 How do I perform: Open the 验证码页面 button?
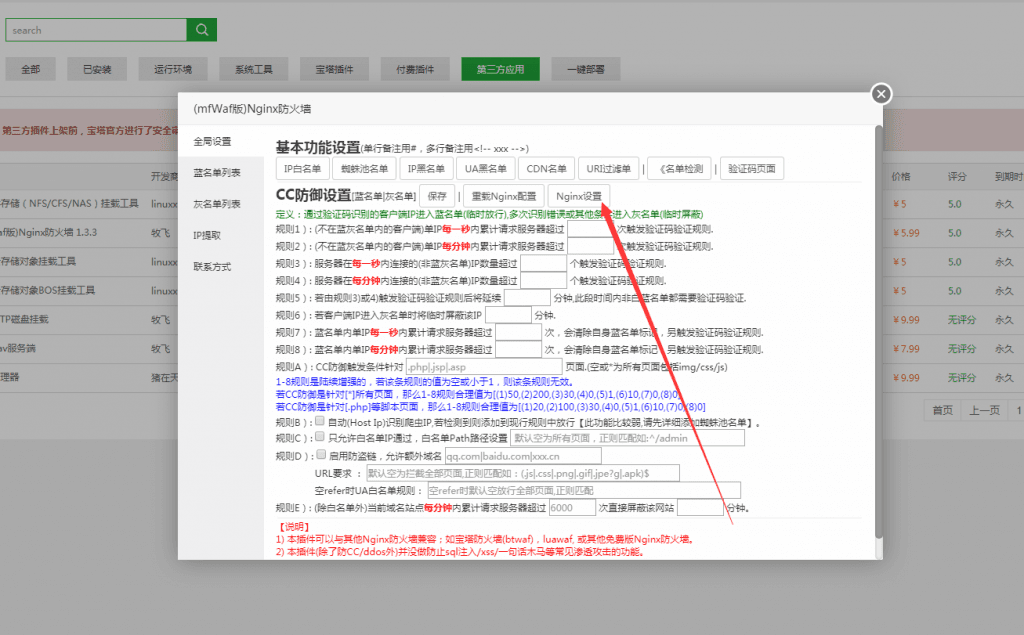(753, 169)
